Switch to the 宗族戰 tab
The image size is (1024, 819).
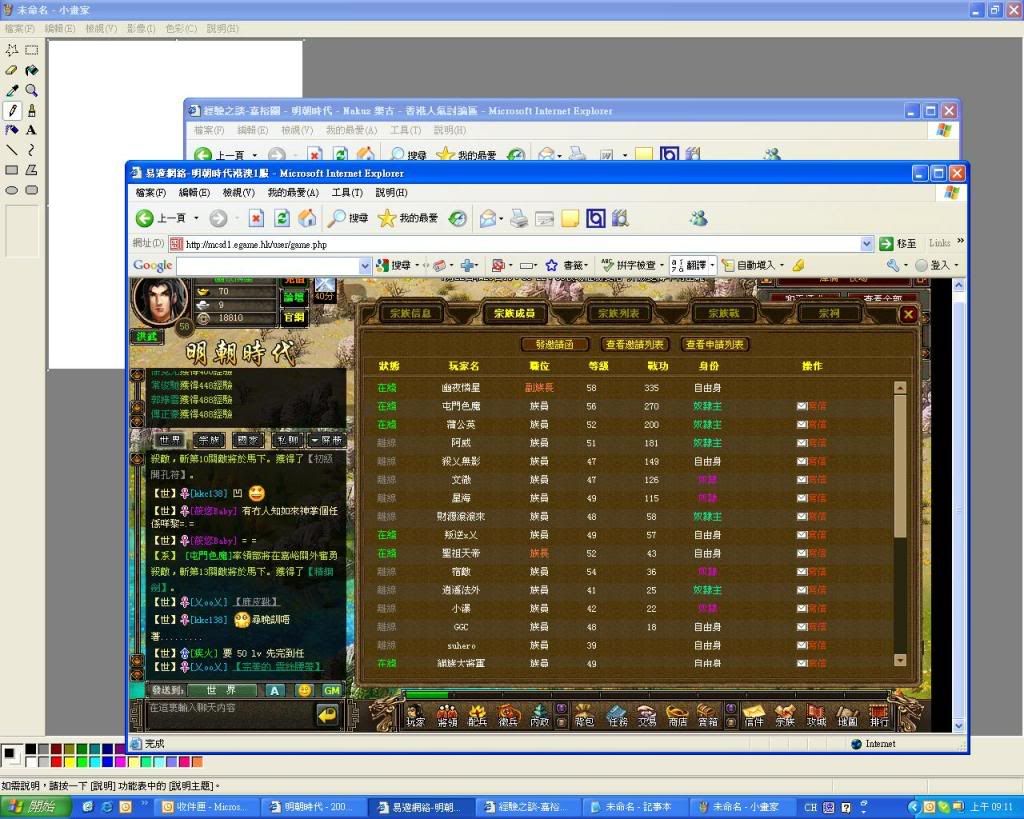[x=724, y=313]
